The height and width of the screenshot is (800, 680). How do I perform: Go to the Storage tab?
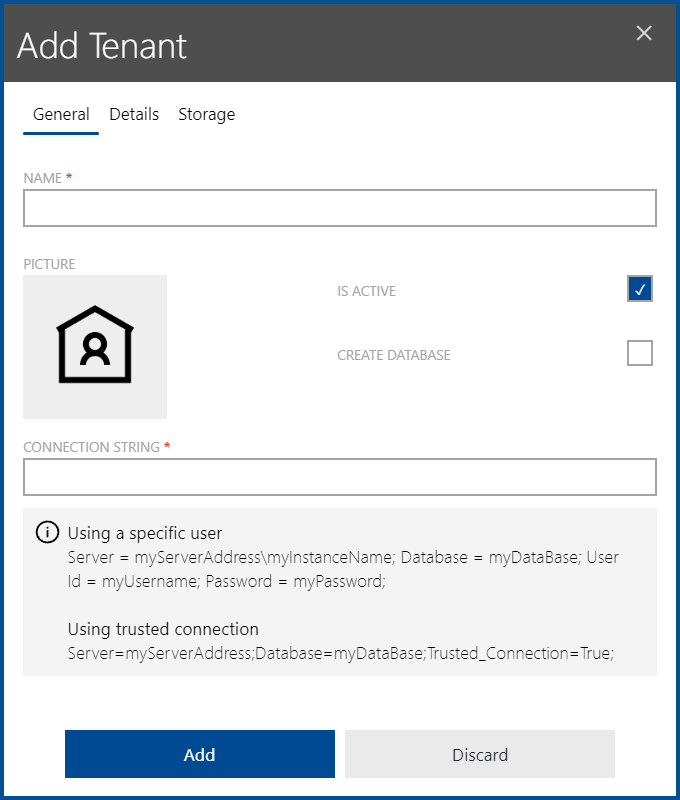pos(206,115)
